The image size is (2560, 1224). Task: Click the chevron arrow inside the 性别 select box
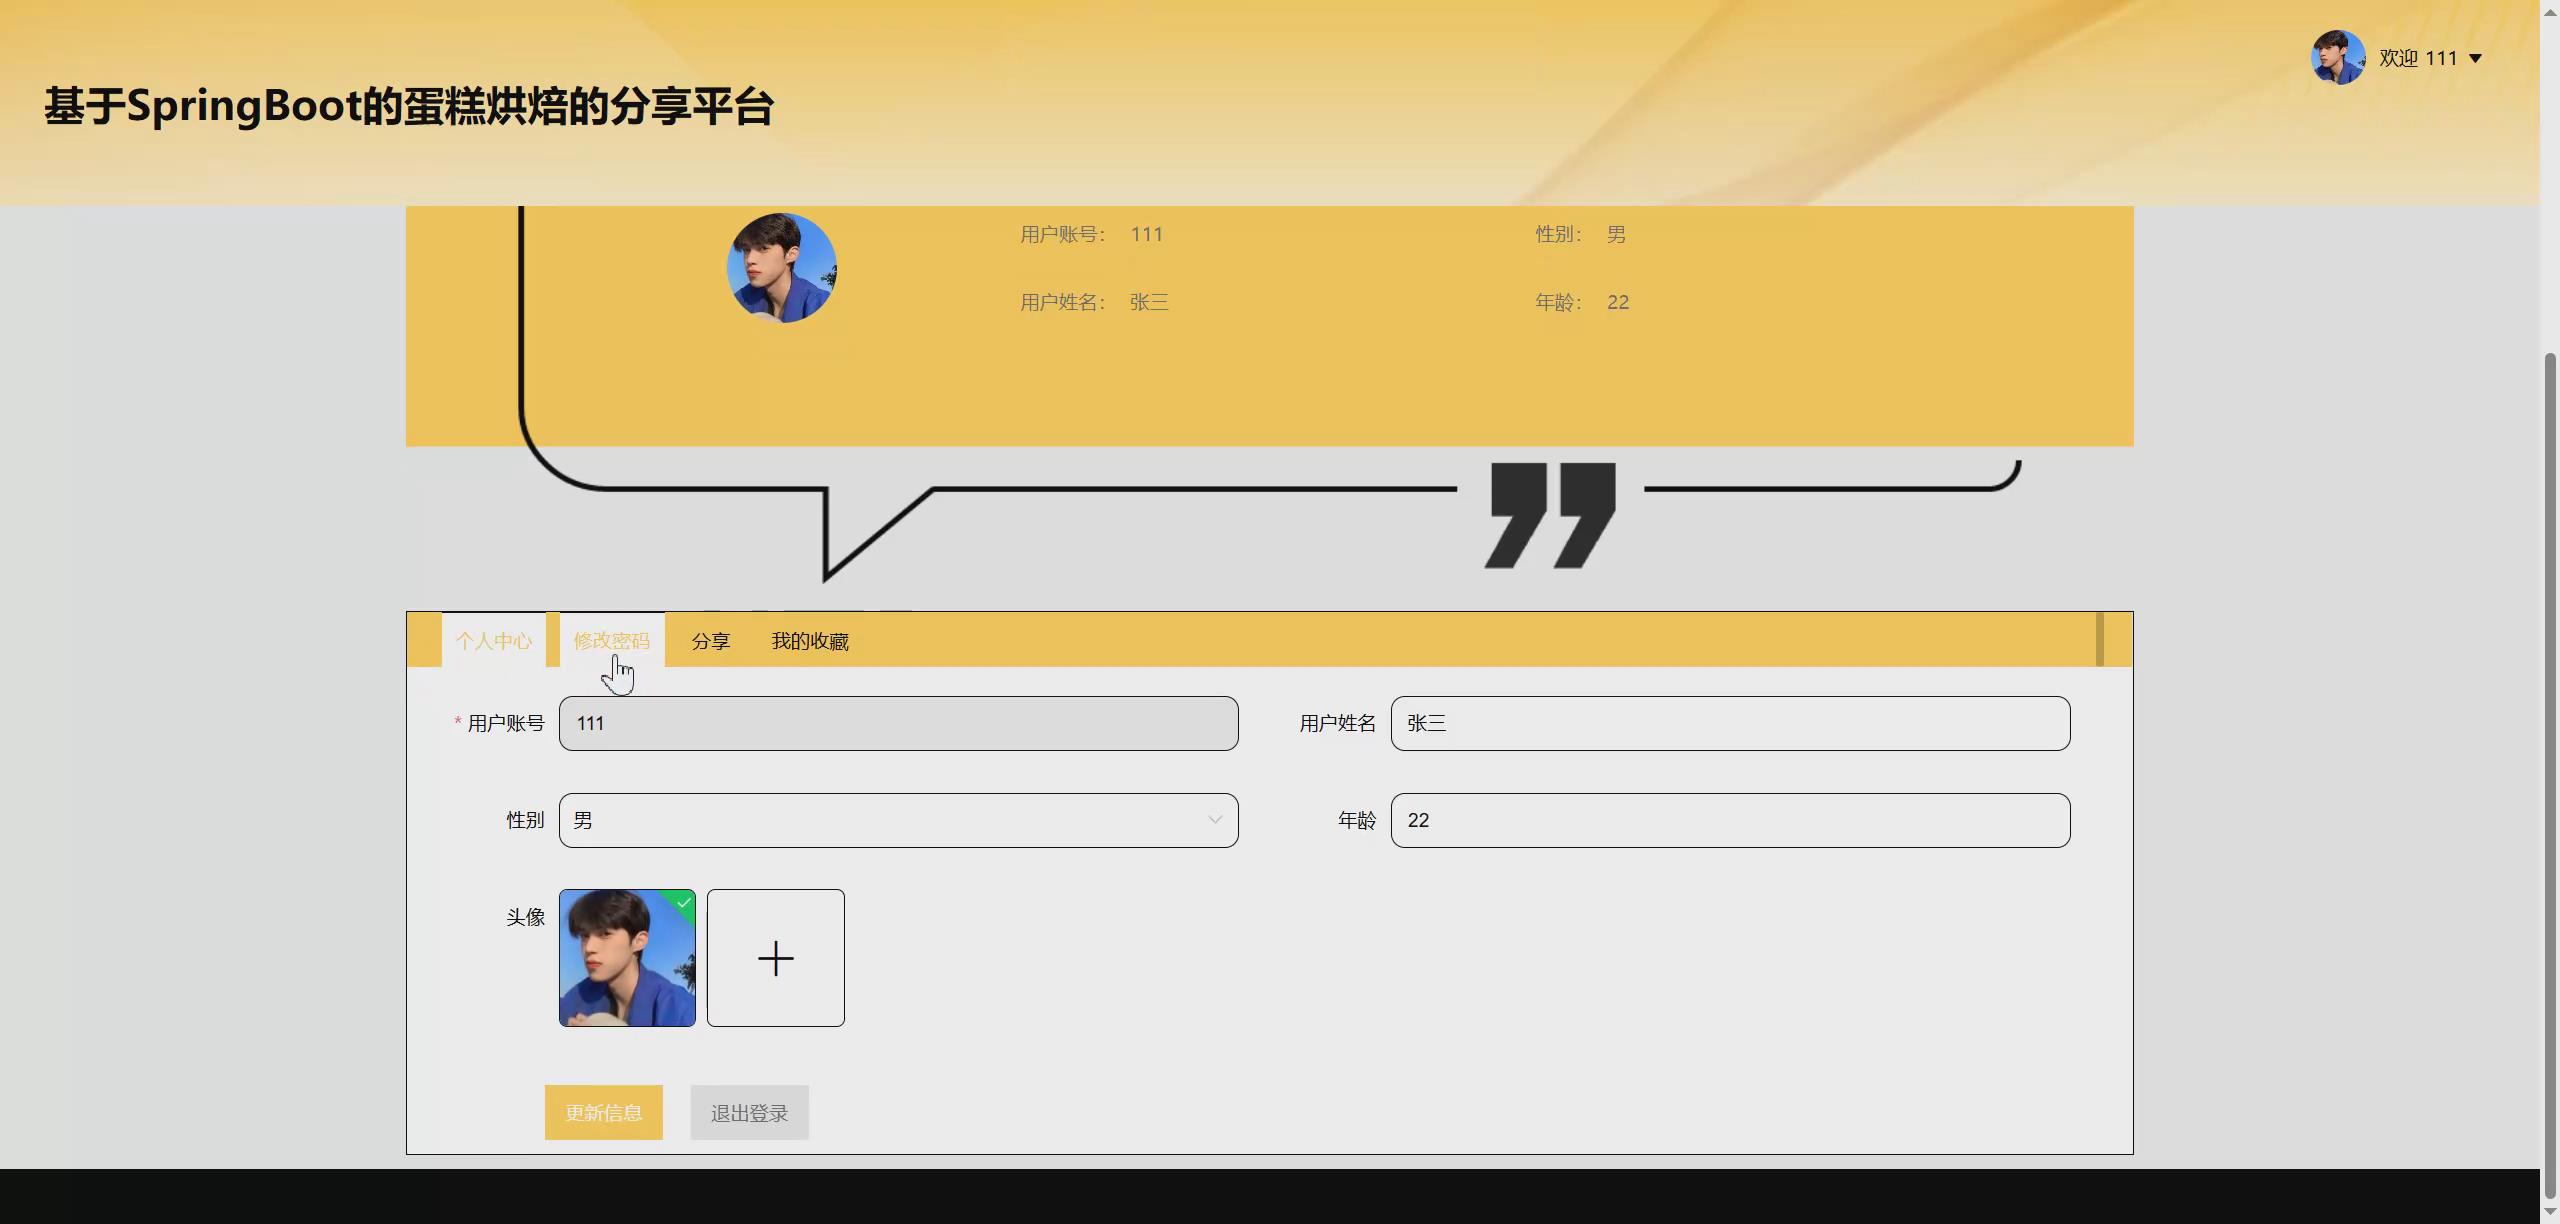click(x=1215, y=819)
